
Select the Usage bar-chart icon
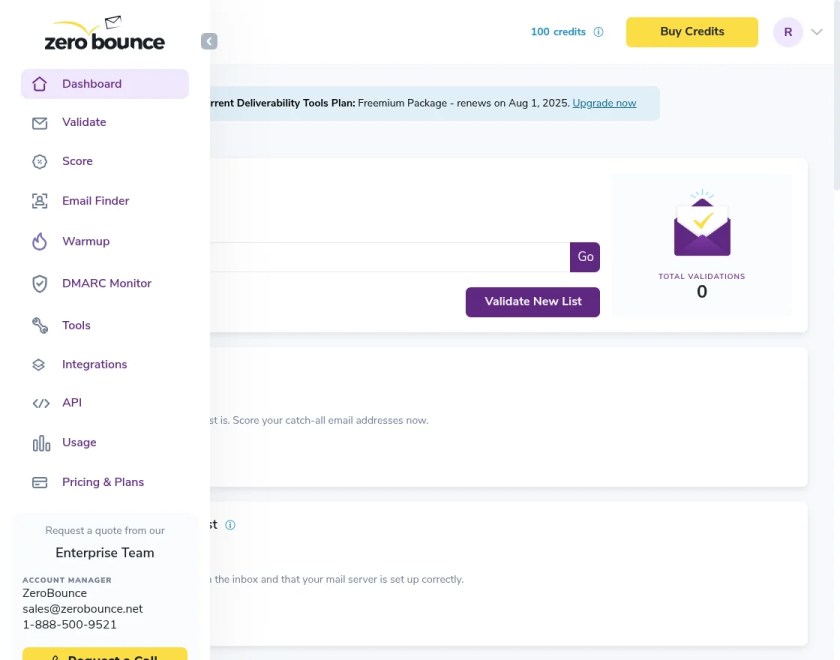pos(40,442)
